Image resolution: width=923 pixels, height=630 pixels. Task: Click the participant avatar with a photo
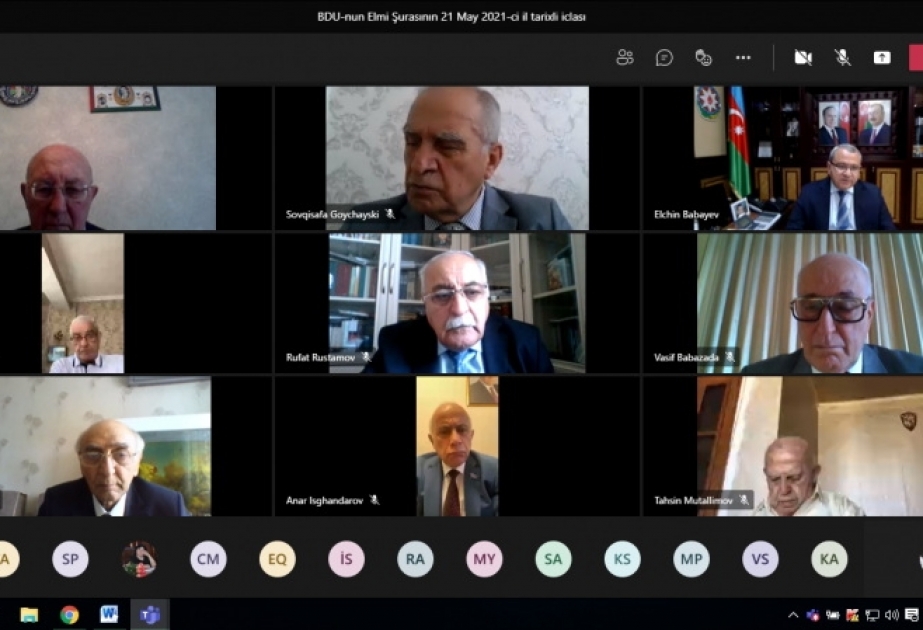pyautogui.click(x=139, y=559)
